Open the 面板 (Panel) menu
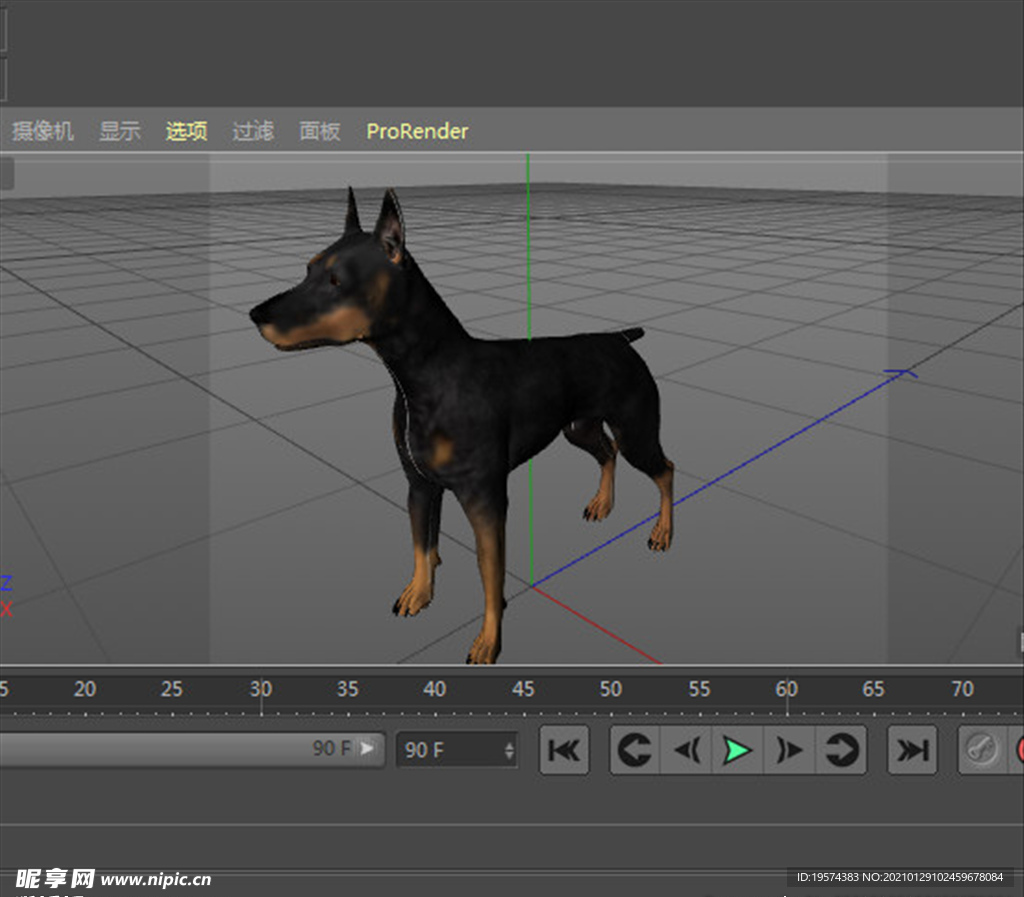 coord(320,131)
